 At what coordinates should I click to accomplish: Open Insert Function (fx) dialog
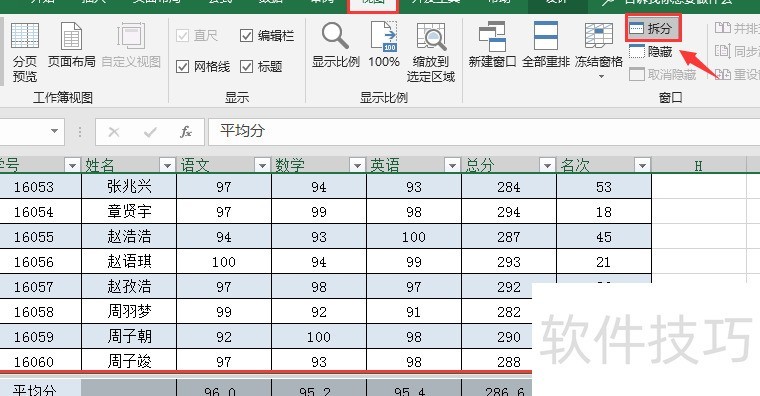[186, 132]
